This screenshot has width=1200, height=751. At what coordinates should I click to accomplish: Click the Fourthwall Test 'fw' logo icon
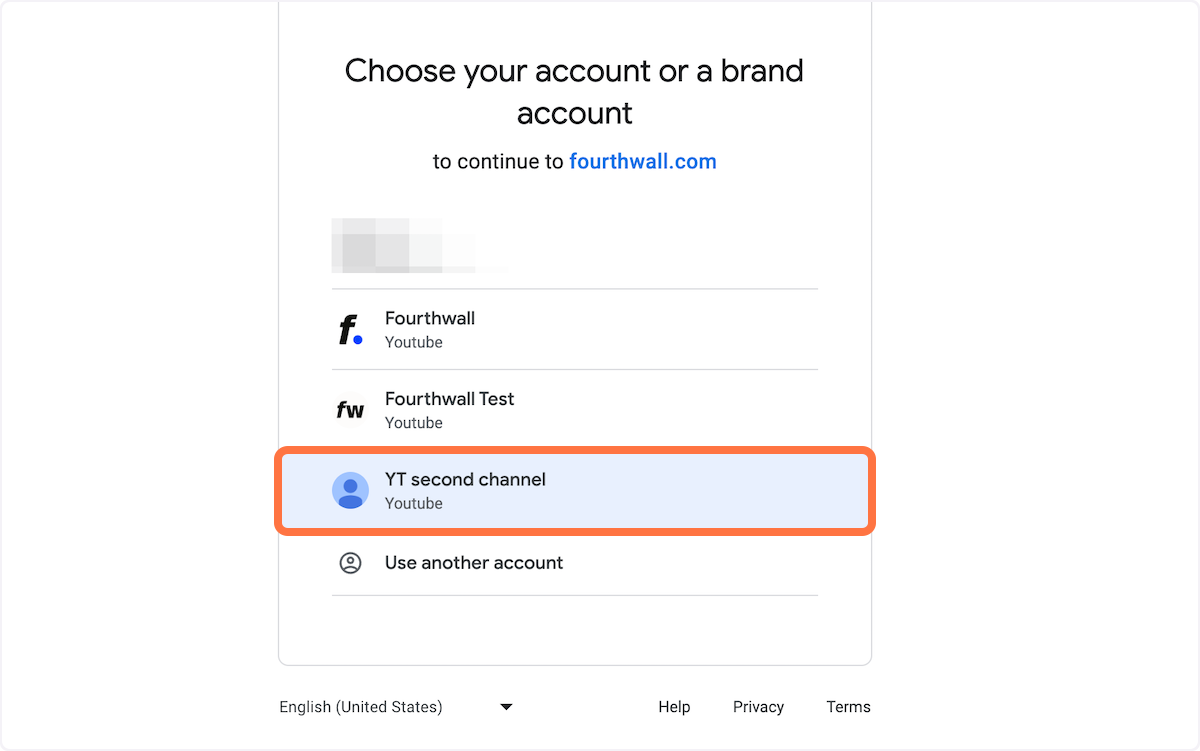350,410
